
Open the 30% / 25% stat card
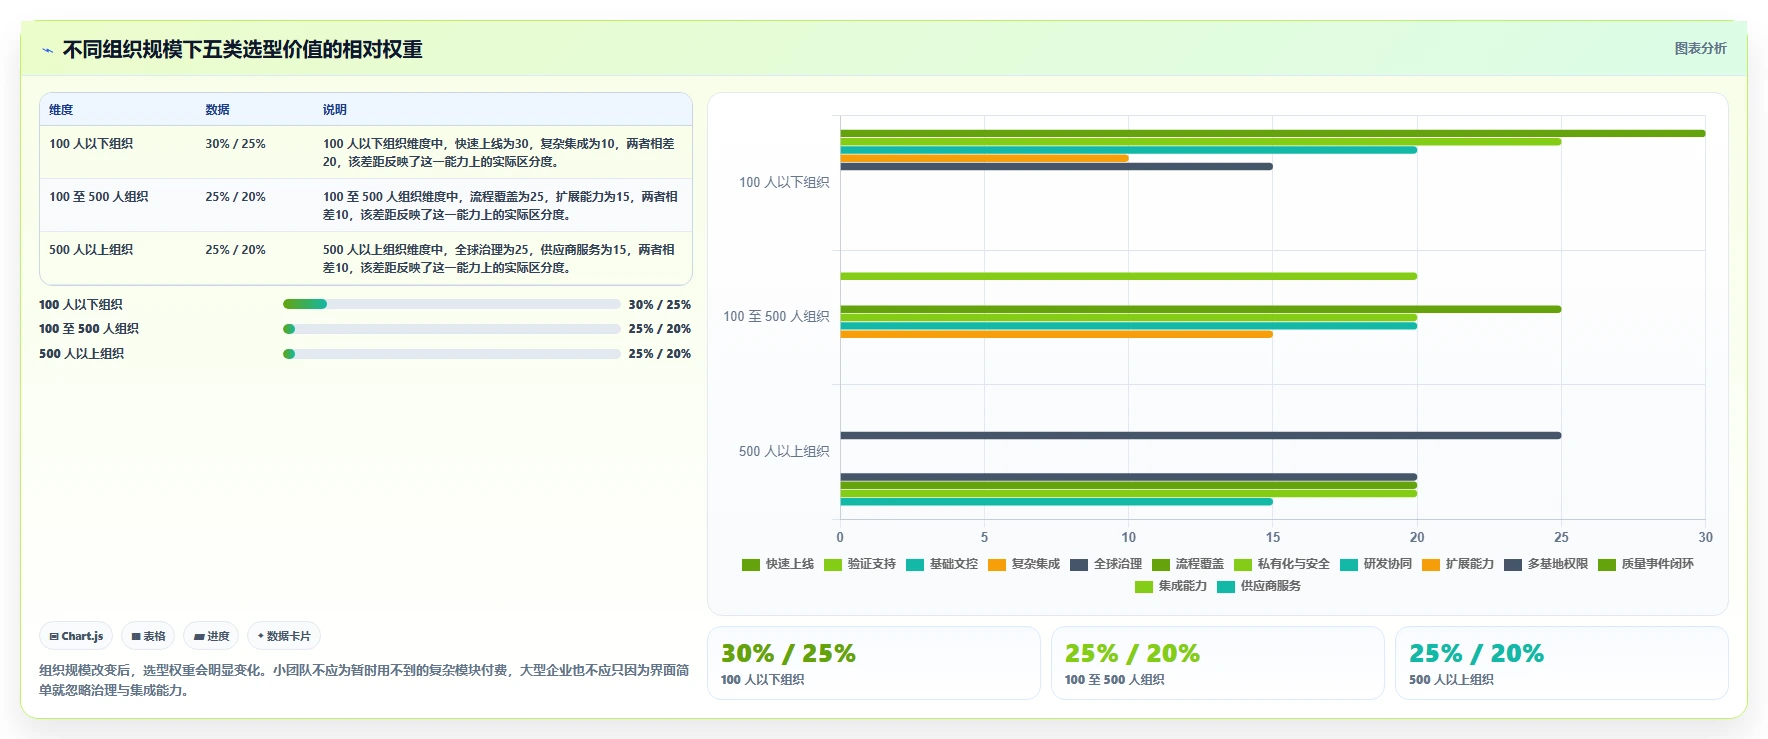point(874,663)
